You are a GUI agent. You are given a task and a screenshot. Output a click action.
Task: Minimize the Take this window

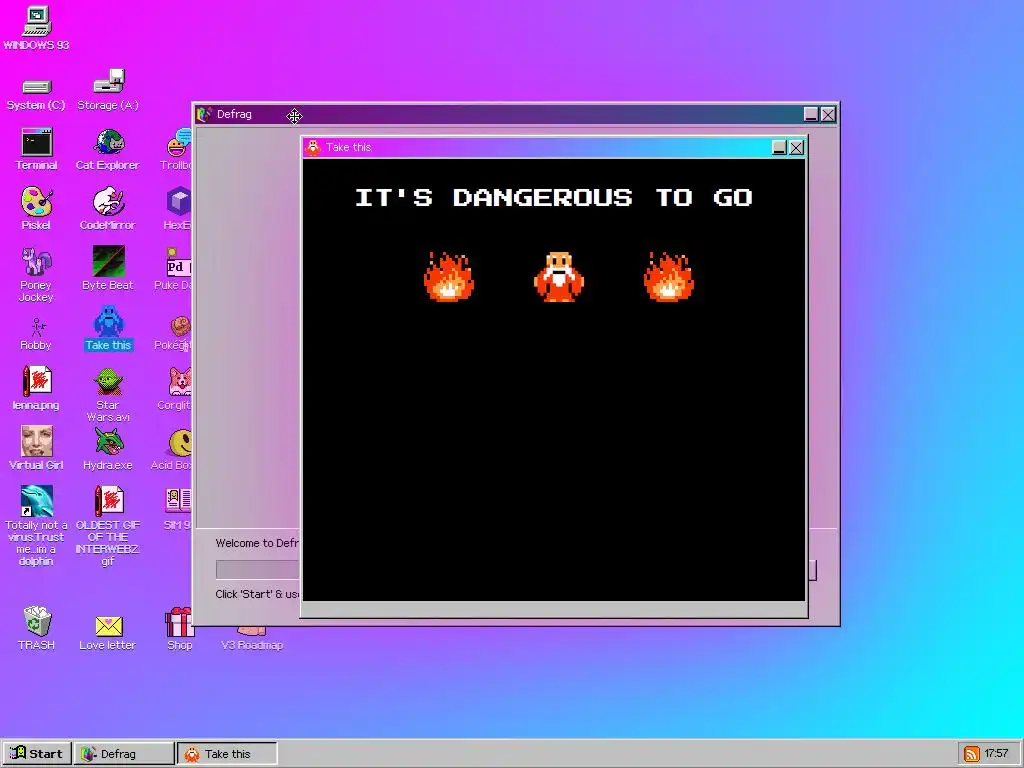click(779, 148)
